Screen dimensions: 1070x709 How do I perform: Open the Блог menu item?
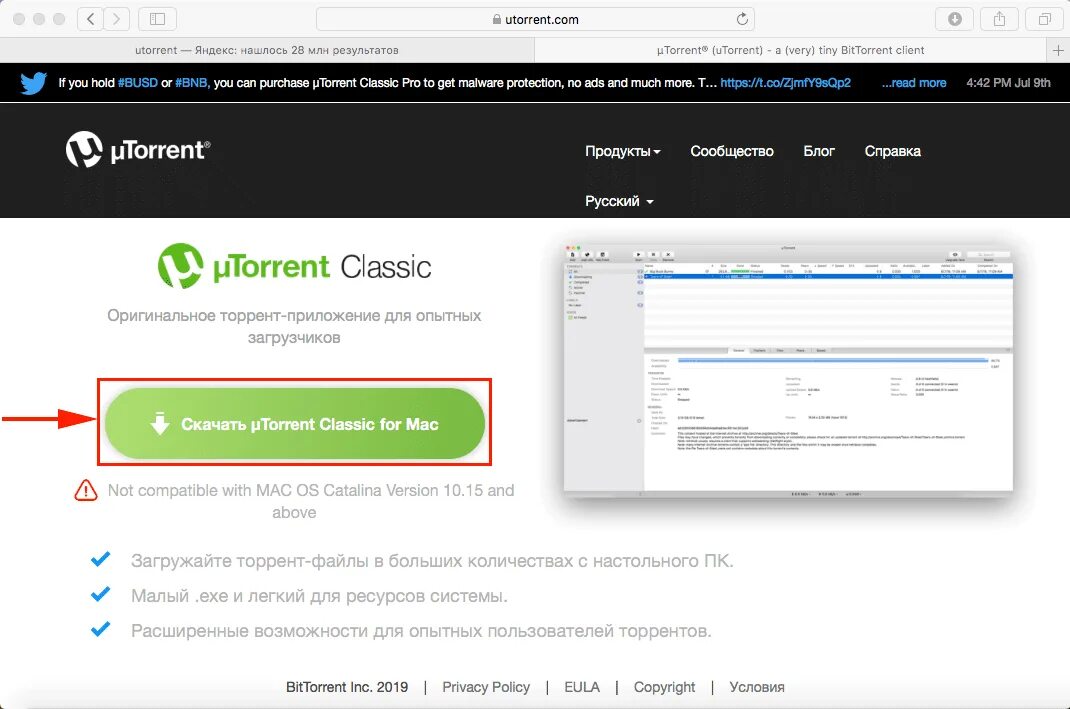tap(819, 151)
